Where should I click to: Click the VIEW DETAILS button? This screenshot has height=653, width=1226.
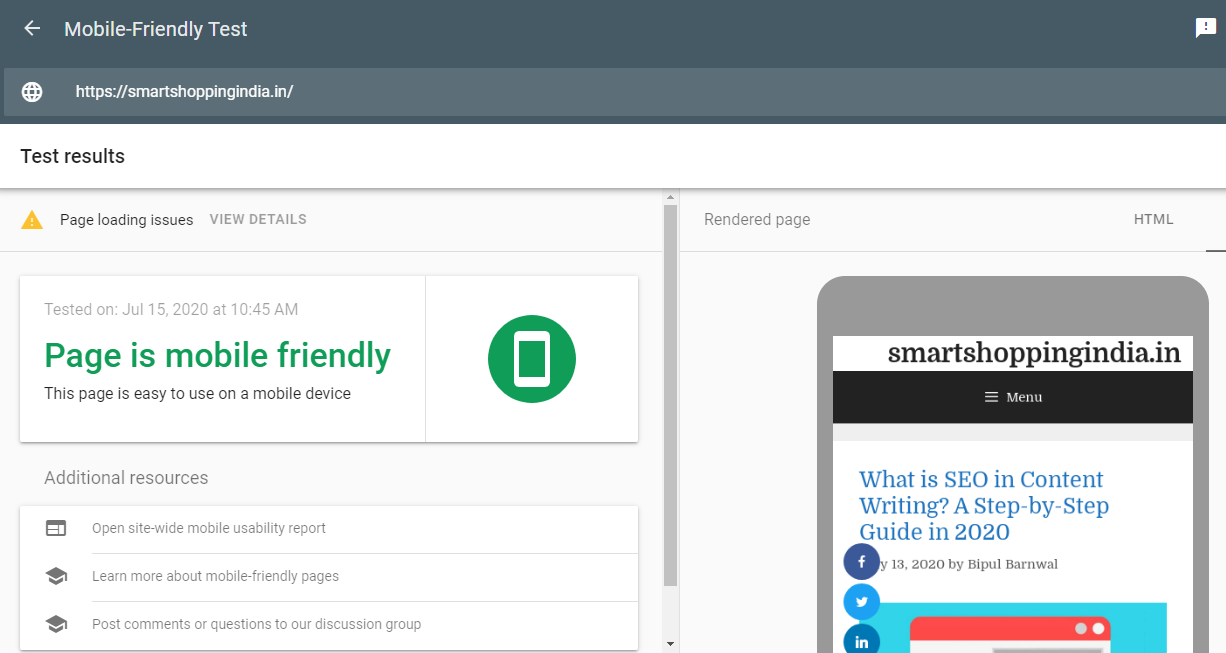pyautogui.click(x=258, y=219)
